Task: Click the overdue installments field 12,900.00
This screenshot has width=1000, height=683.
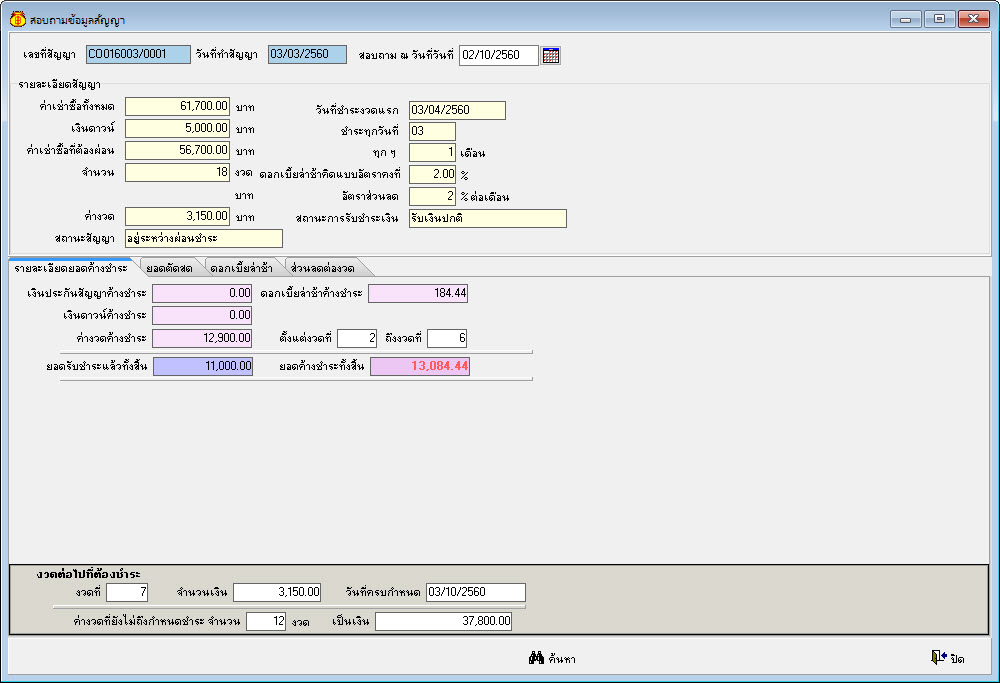Action: (202, 338)
